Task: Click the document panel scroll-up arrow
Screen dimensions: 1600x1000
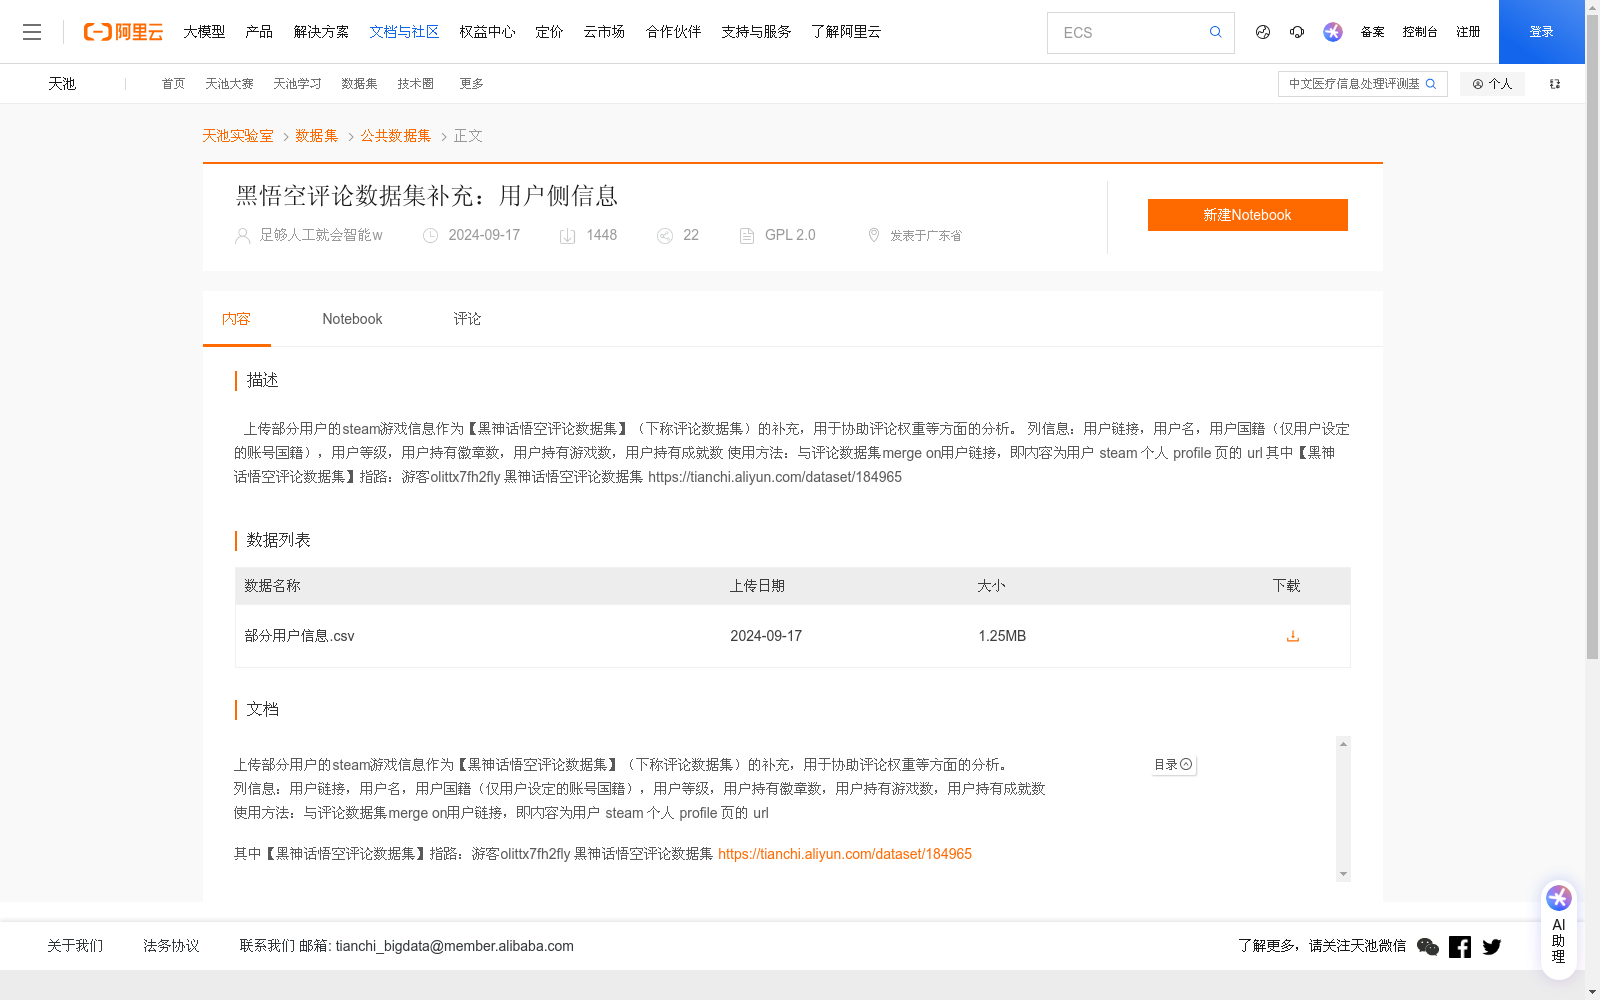Action: 1343,743
